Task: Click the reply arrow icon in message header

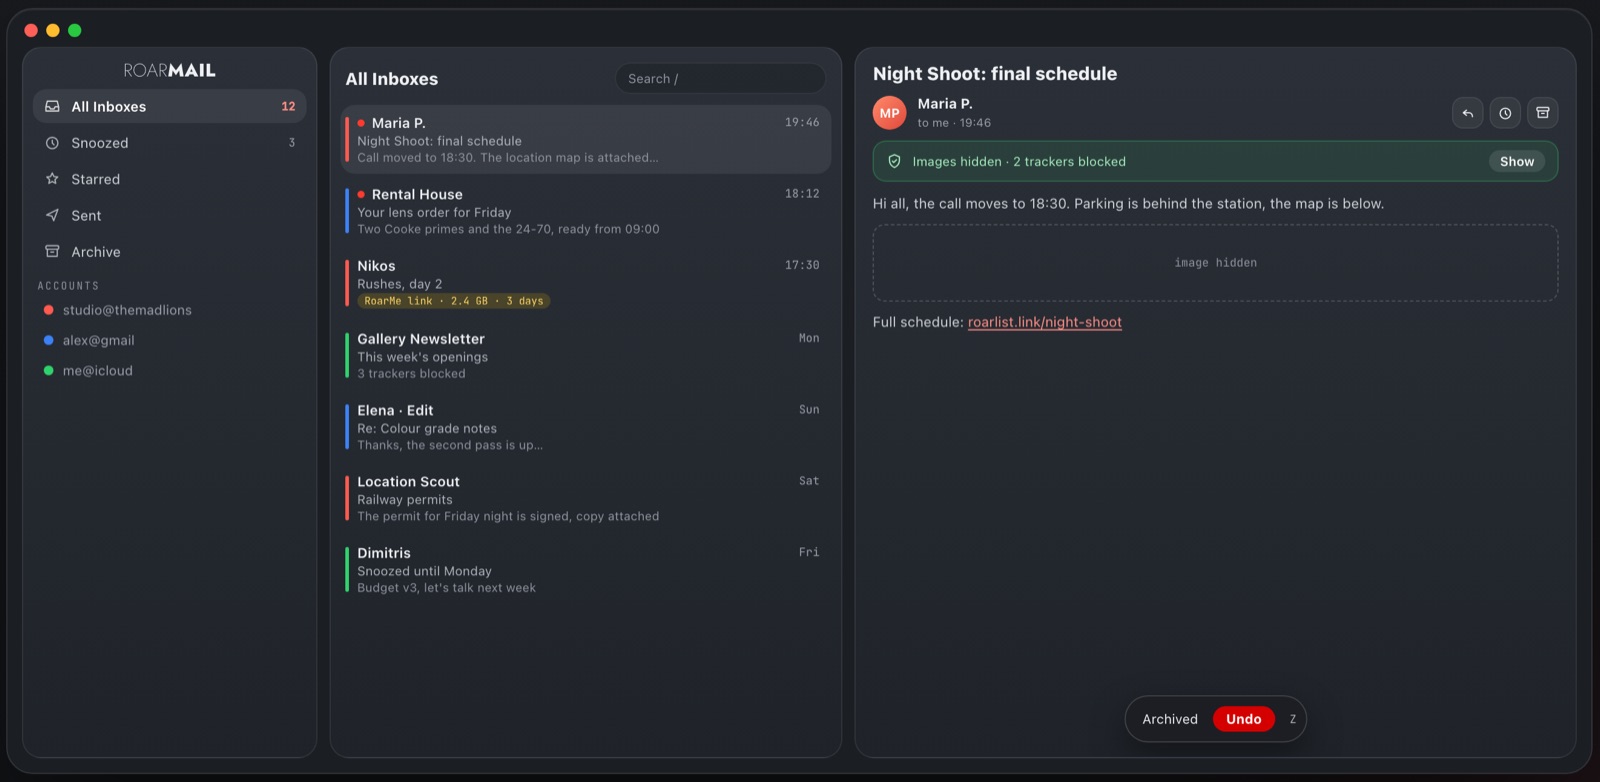Action: [x=1467, y=113]
